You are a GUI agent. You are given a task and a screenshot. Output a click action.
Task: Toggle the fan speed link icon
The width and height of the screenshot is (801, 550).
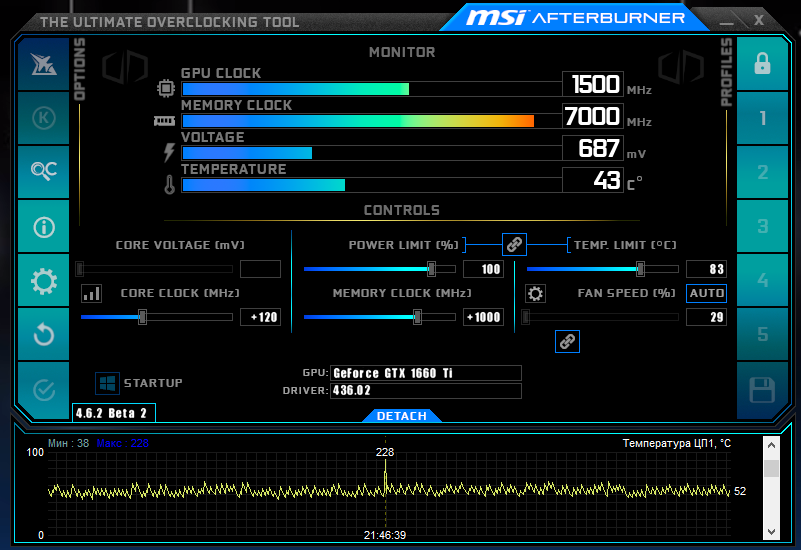coord(567,341)
